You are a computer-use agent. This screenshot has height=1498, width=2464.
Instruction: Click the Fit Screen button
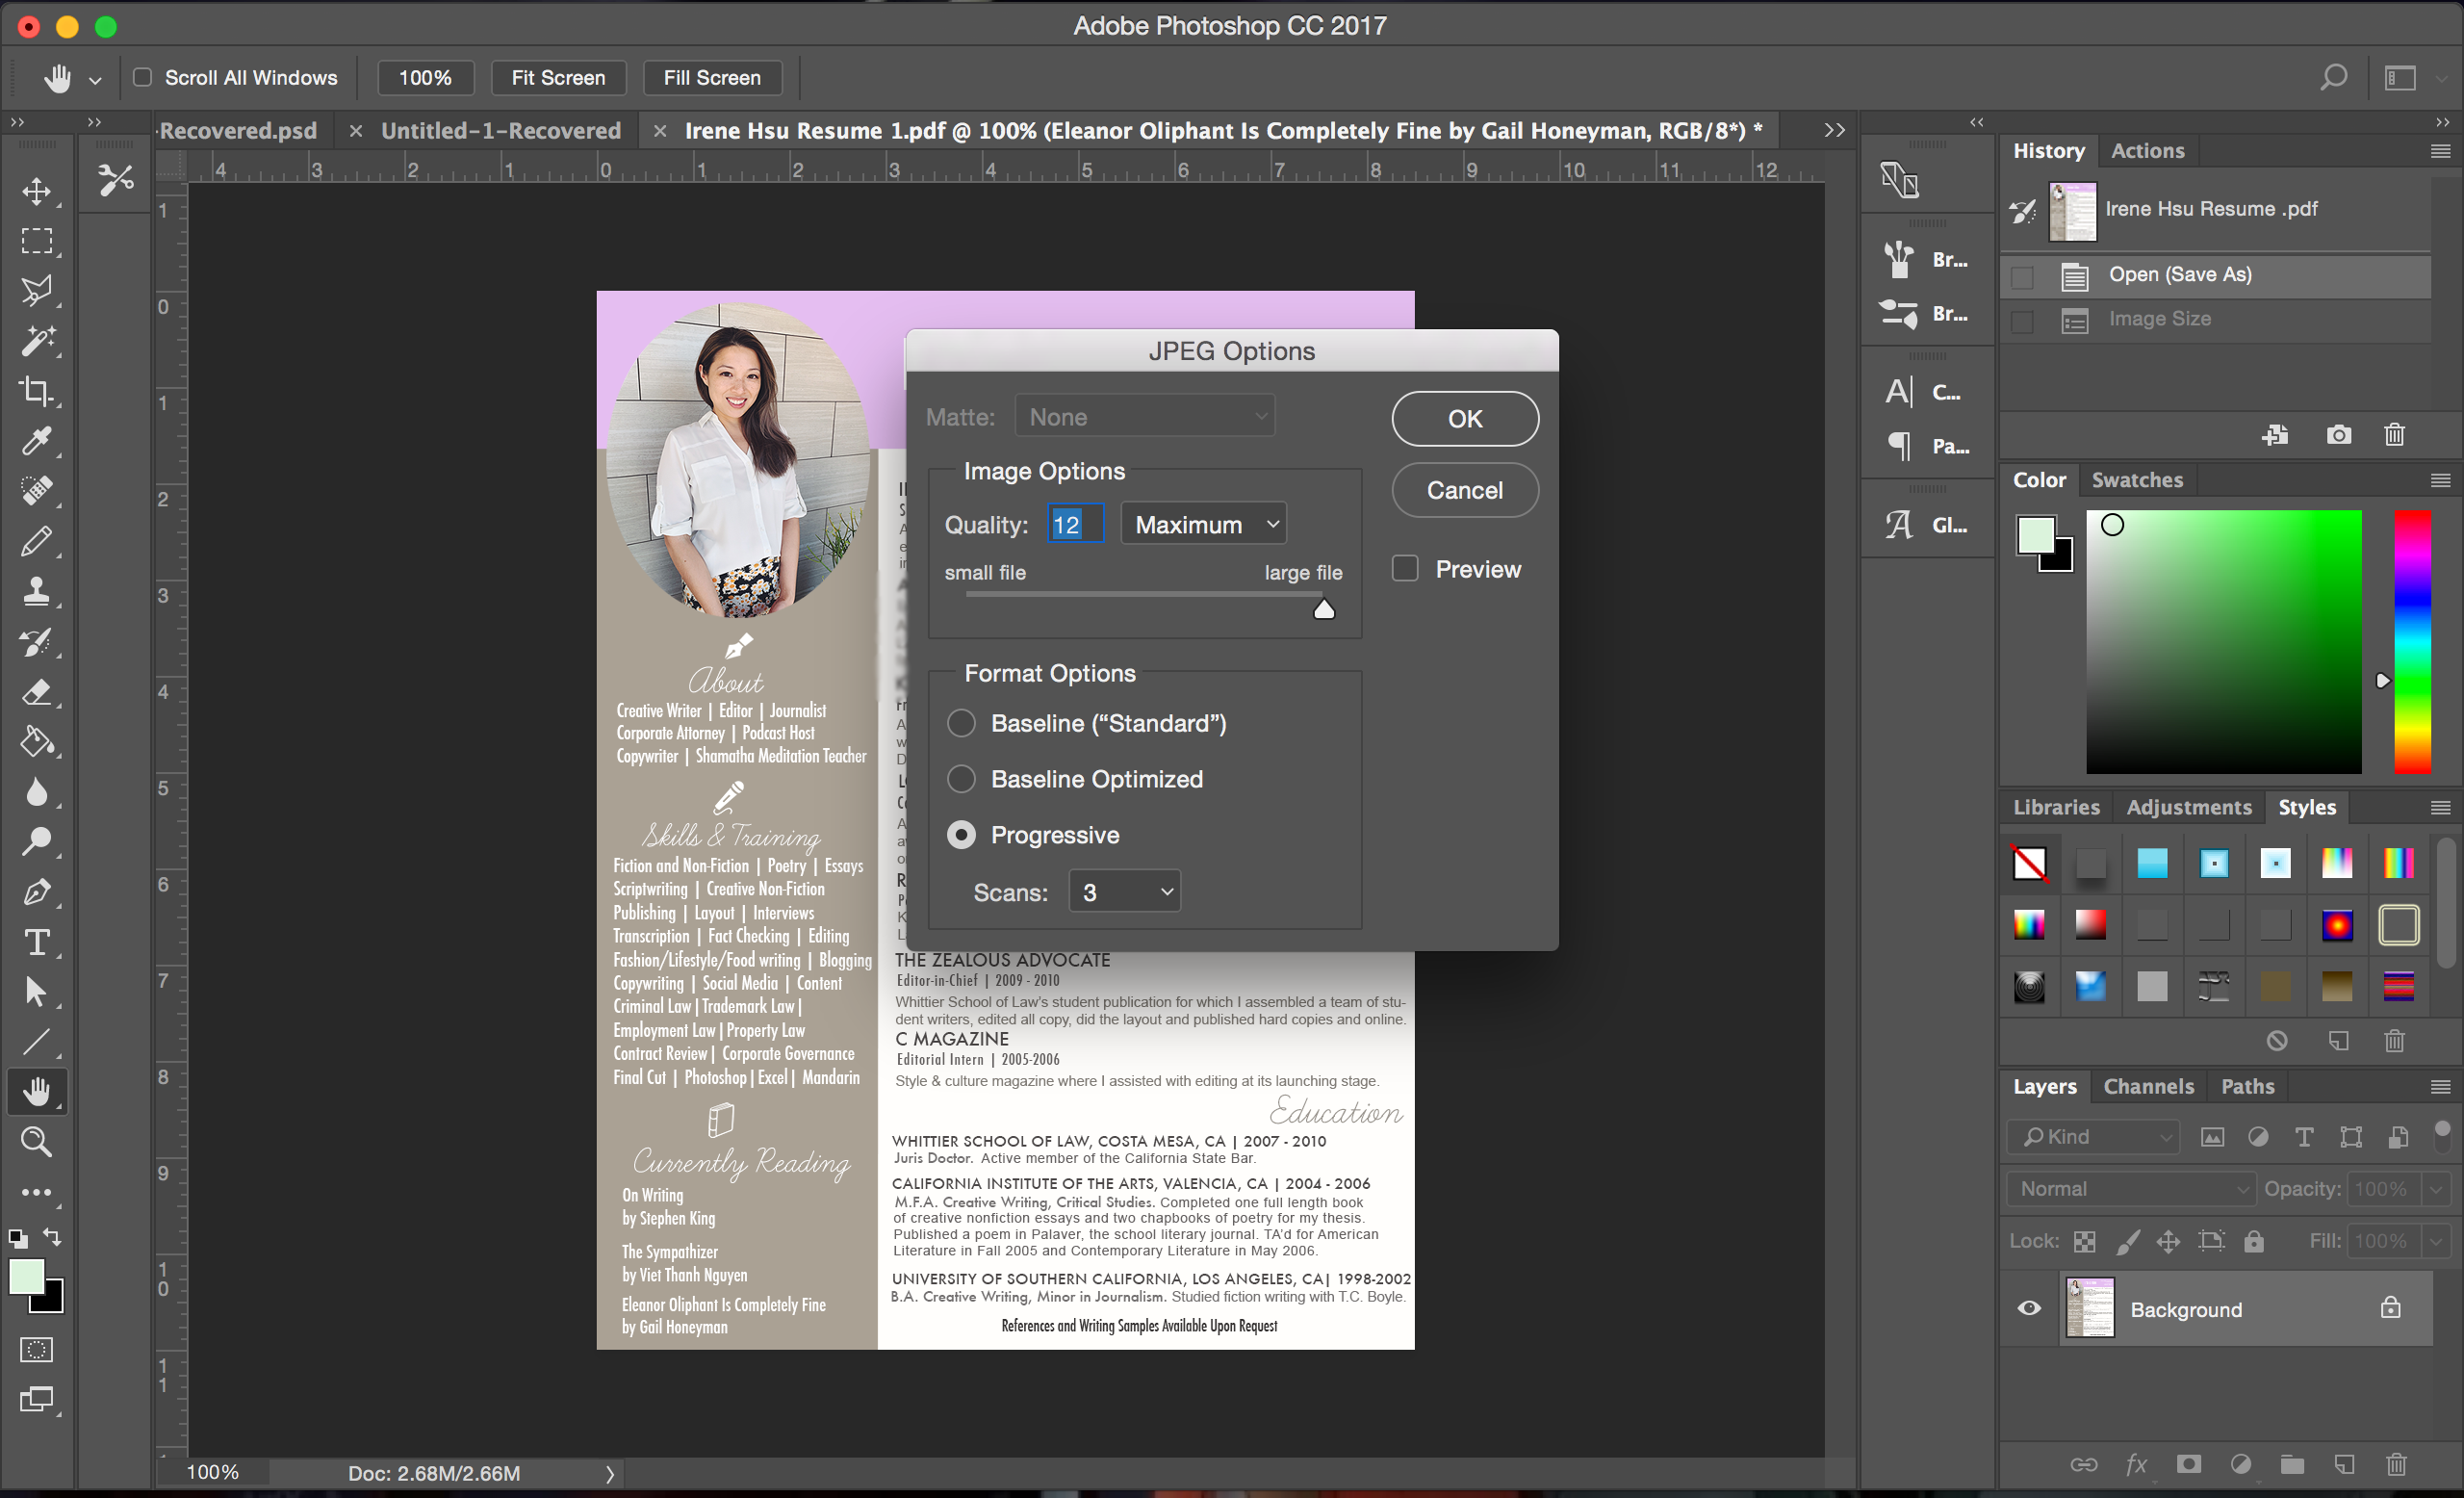[x=558, y=77]
